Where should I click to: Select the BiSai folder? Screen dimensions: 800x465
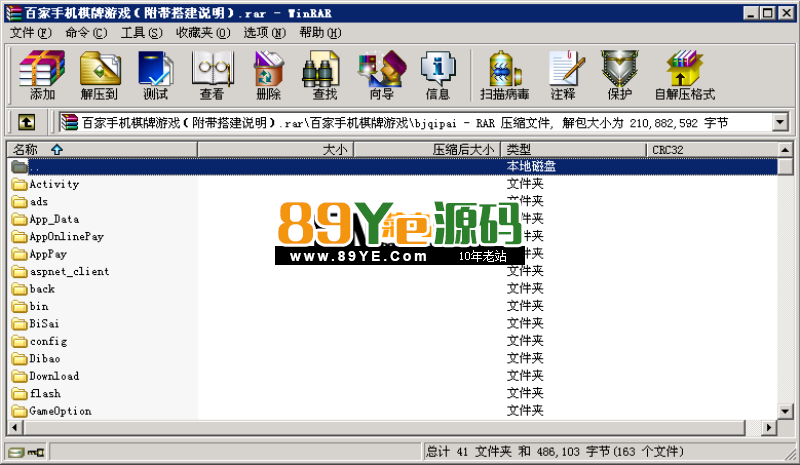[x=36, y=324]
